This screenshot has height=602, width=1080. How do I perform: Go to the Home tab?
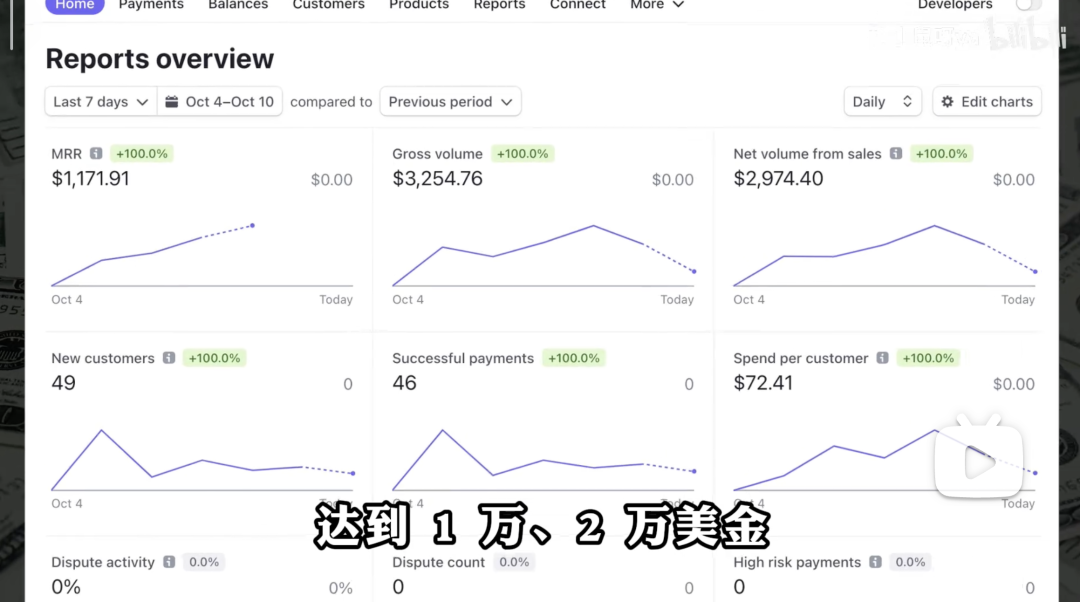74,5
